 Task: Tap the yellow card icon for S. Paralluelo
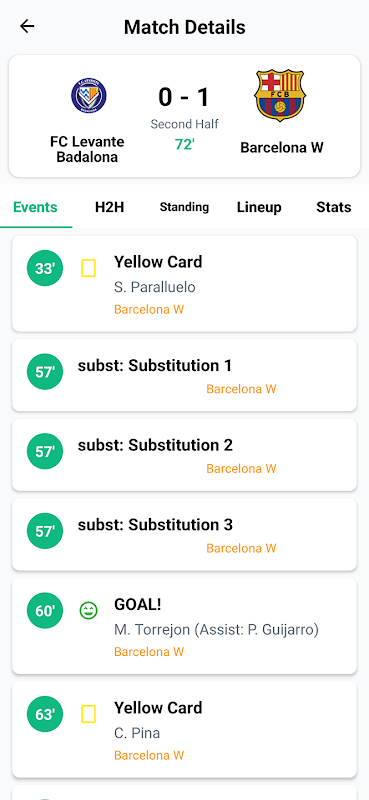(x=88, y=268)
